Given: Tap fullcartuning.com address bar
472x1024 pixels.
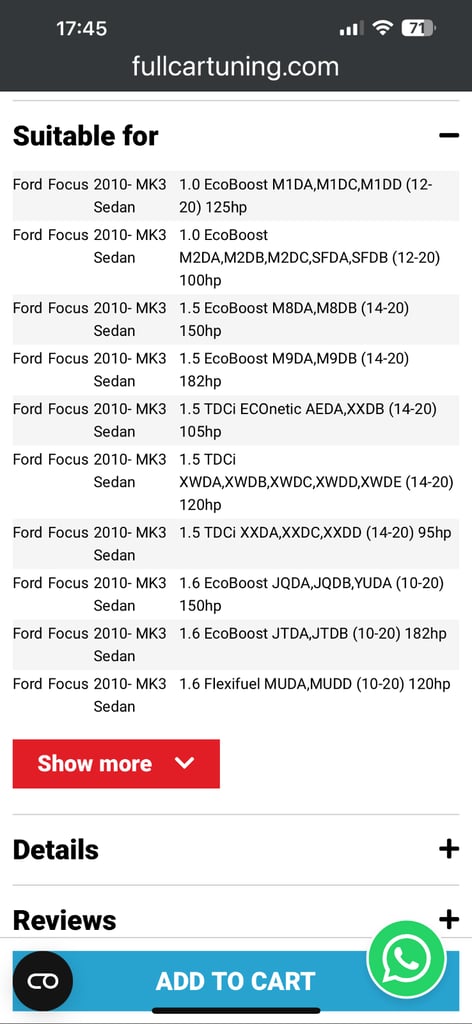Looking at the screenshot, I should [x=236, y=66].
